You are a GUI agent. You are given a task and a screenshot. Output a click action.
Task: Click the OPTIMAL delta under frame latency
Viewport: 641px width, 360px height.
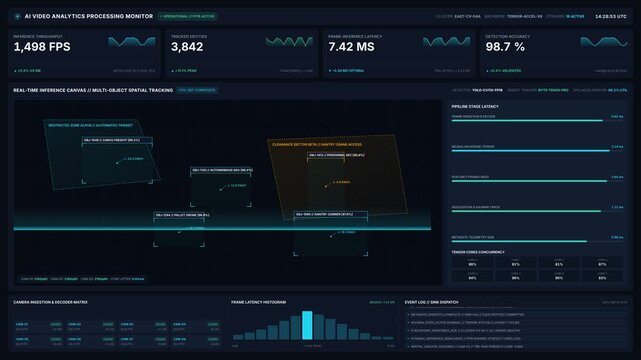click(x=346, y=71)
